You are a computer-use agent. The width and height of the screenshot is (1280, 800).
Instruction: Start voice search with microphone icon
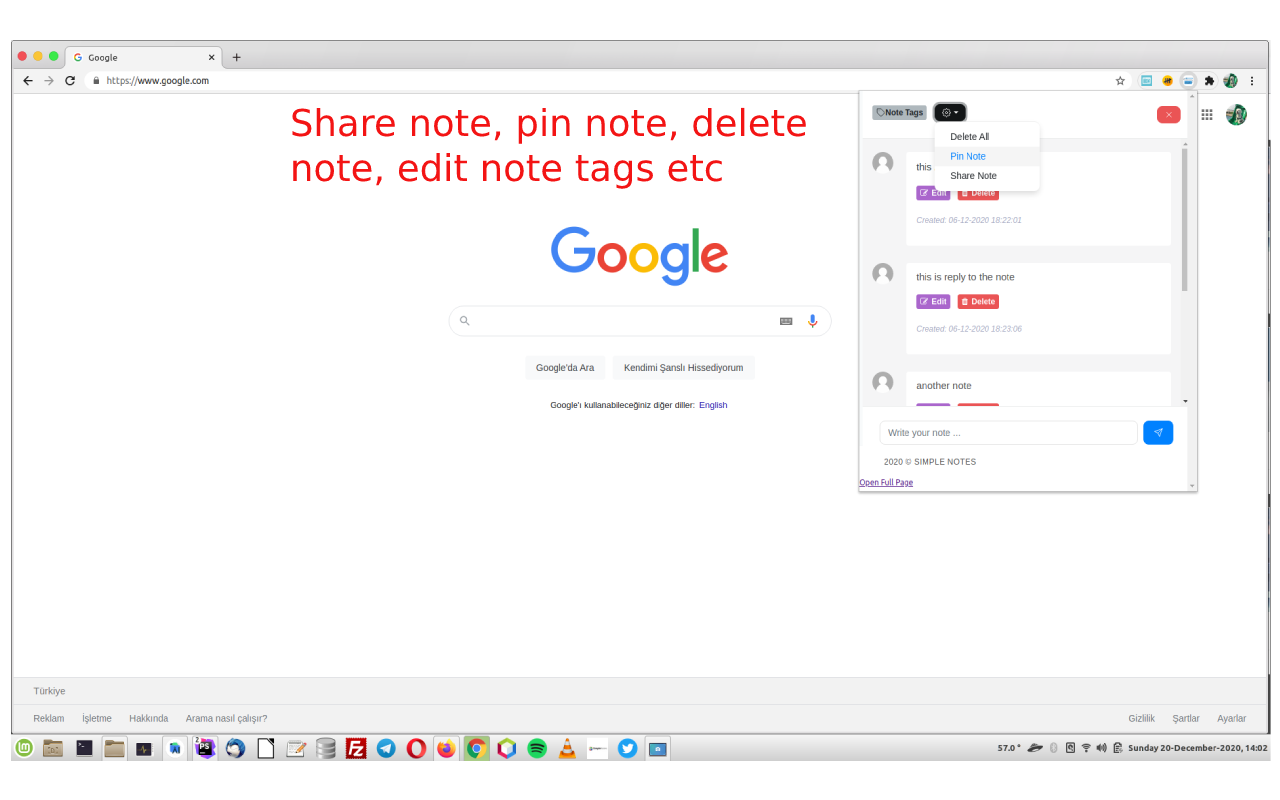[x=812, y=321]
